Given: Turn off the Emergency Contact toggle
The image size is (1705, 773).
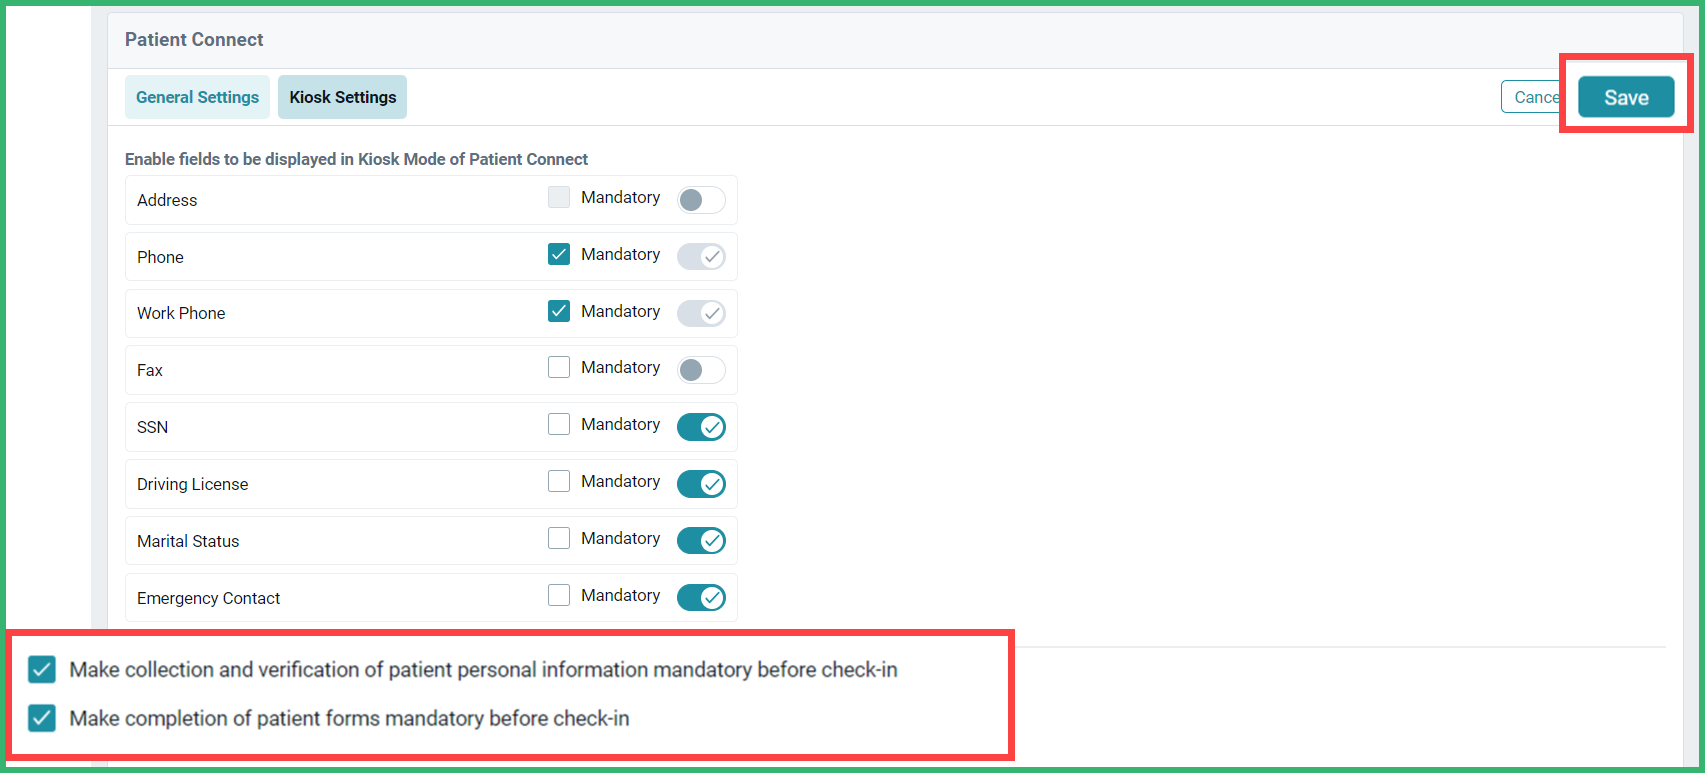Looking at the screenshot, I should (x=701, y=597).
